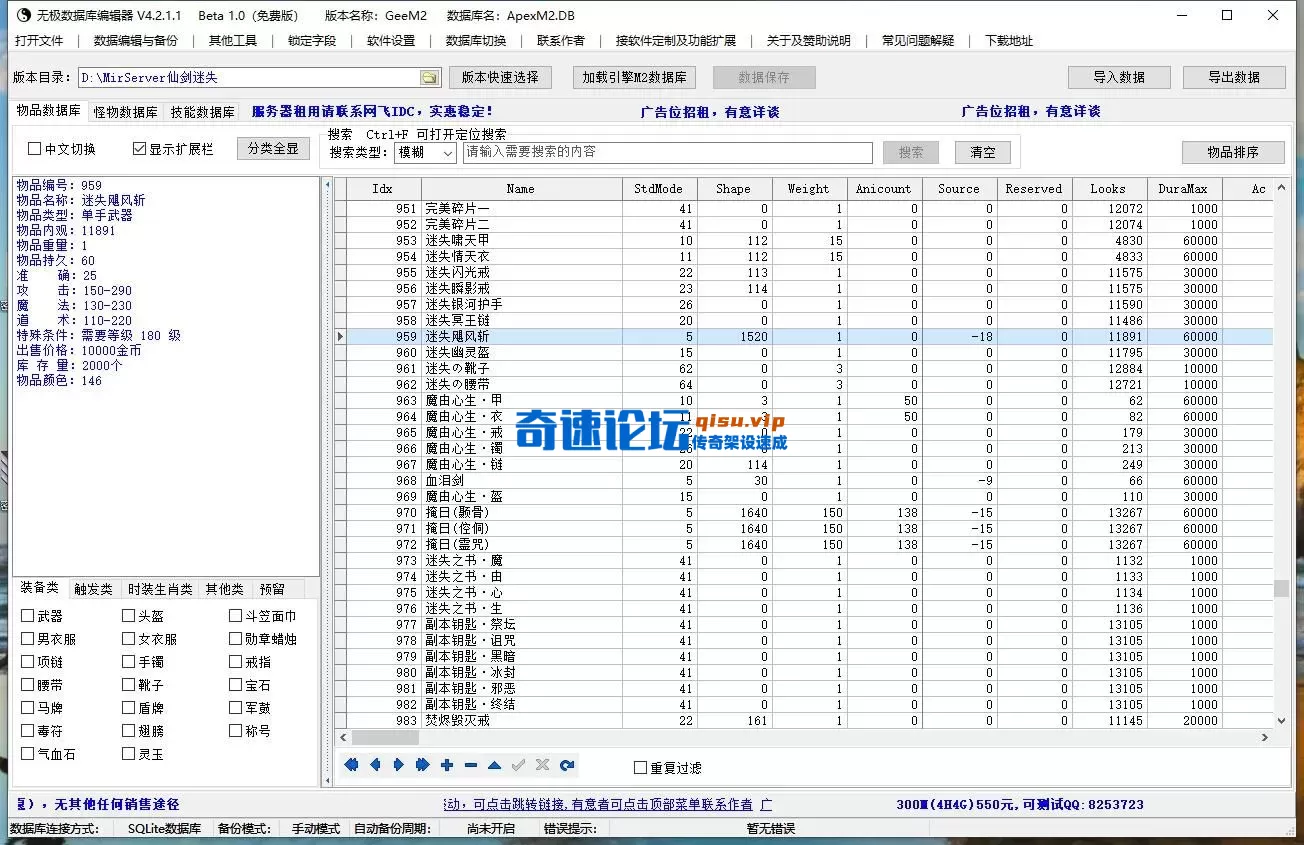Uncheck the 显示扩展栏 option
1304x845 pixels.
138,147
